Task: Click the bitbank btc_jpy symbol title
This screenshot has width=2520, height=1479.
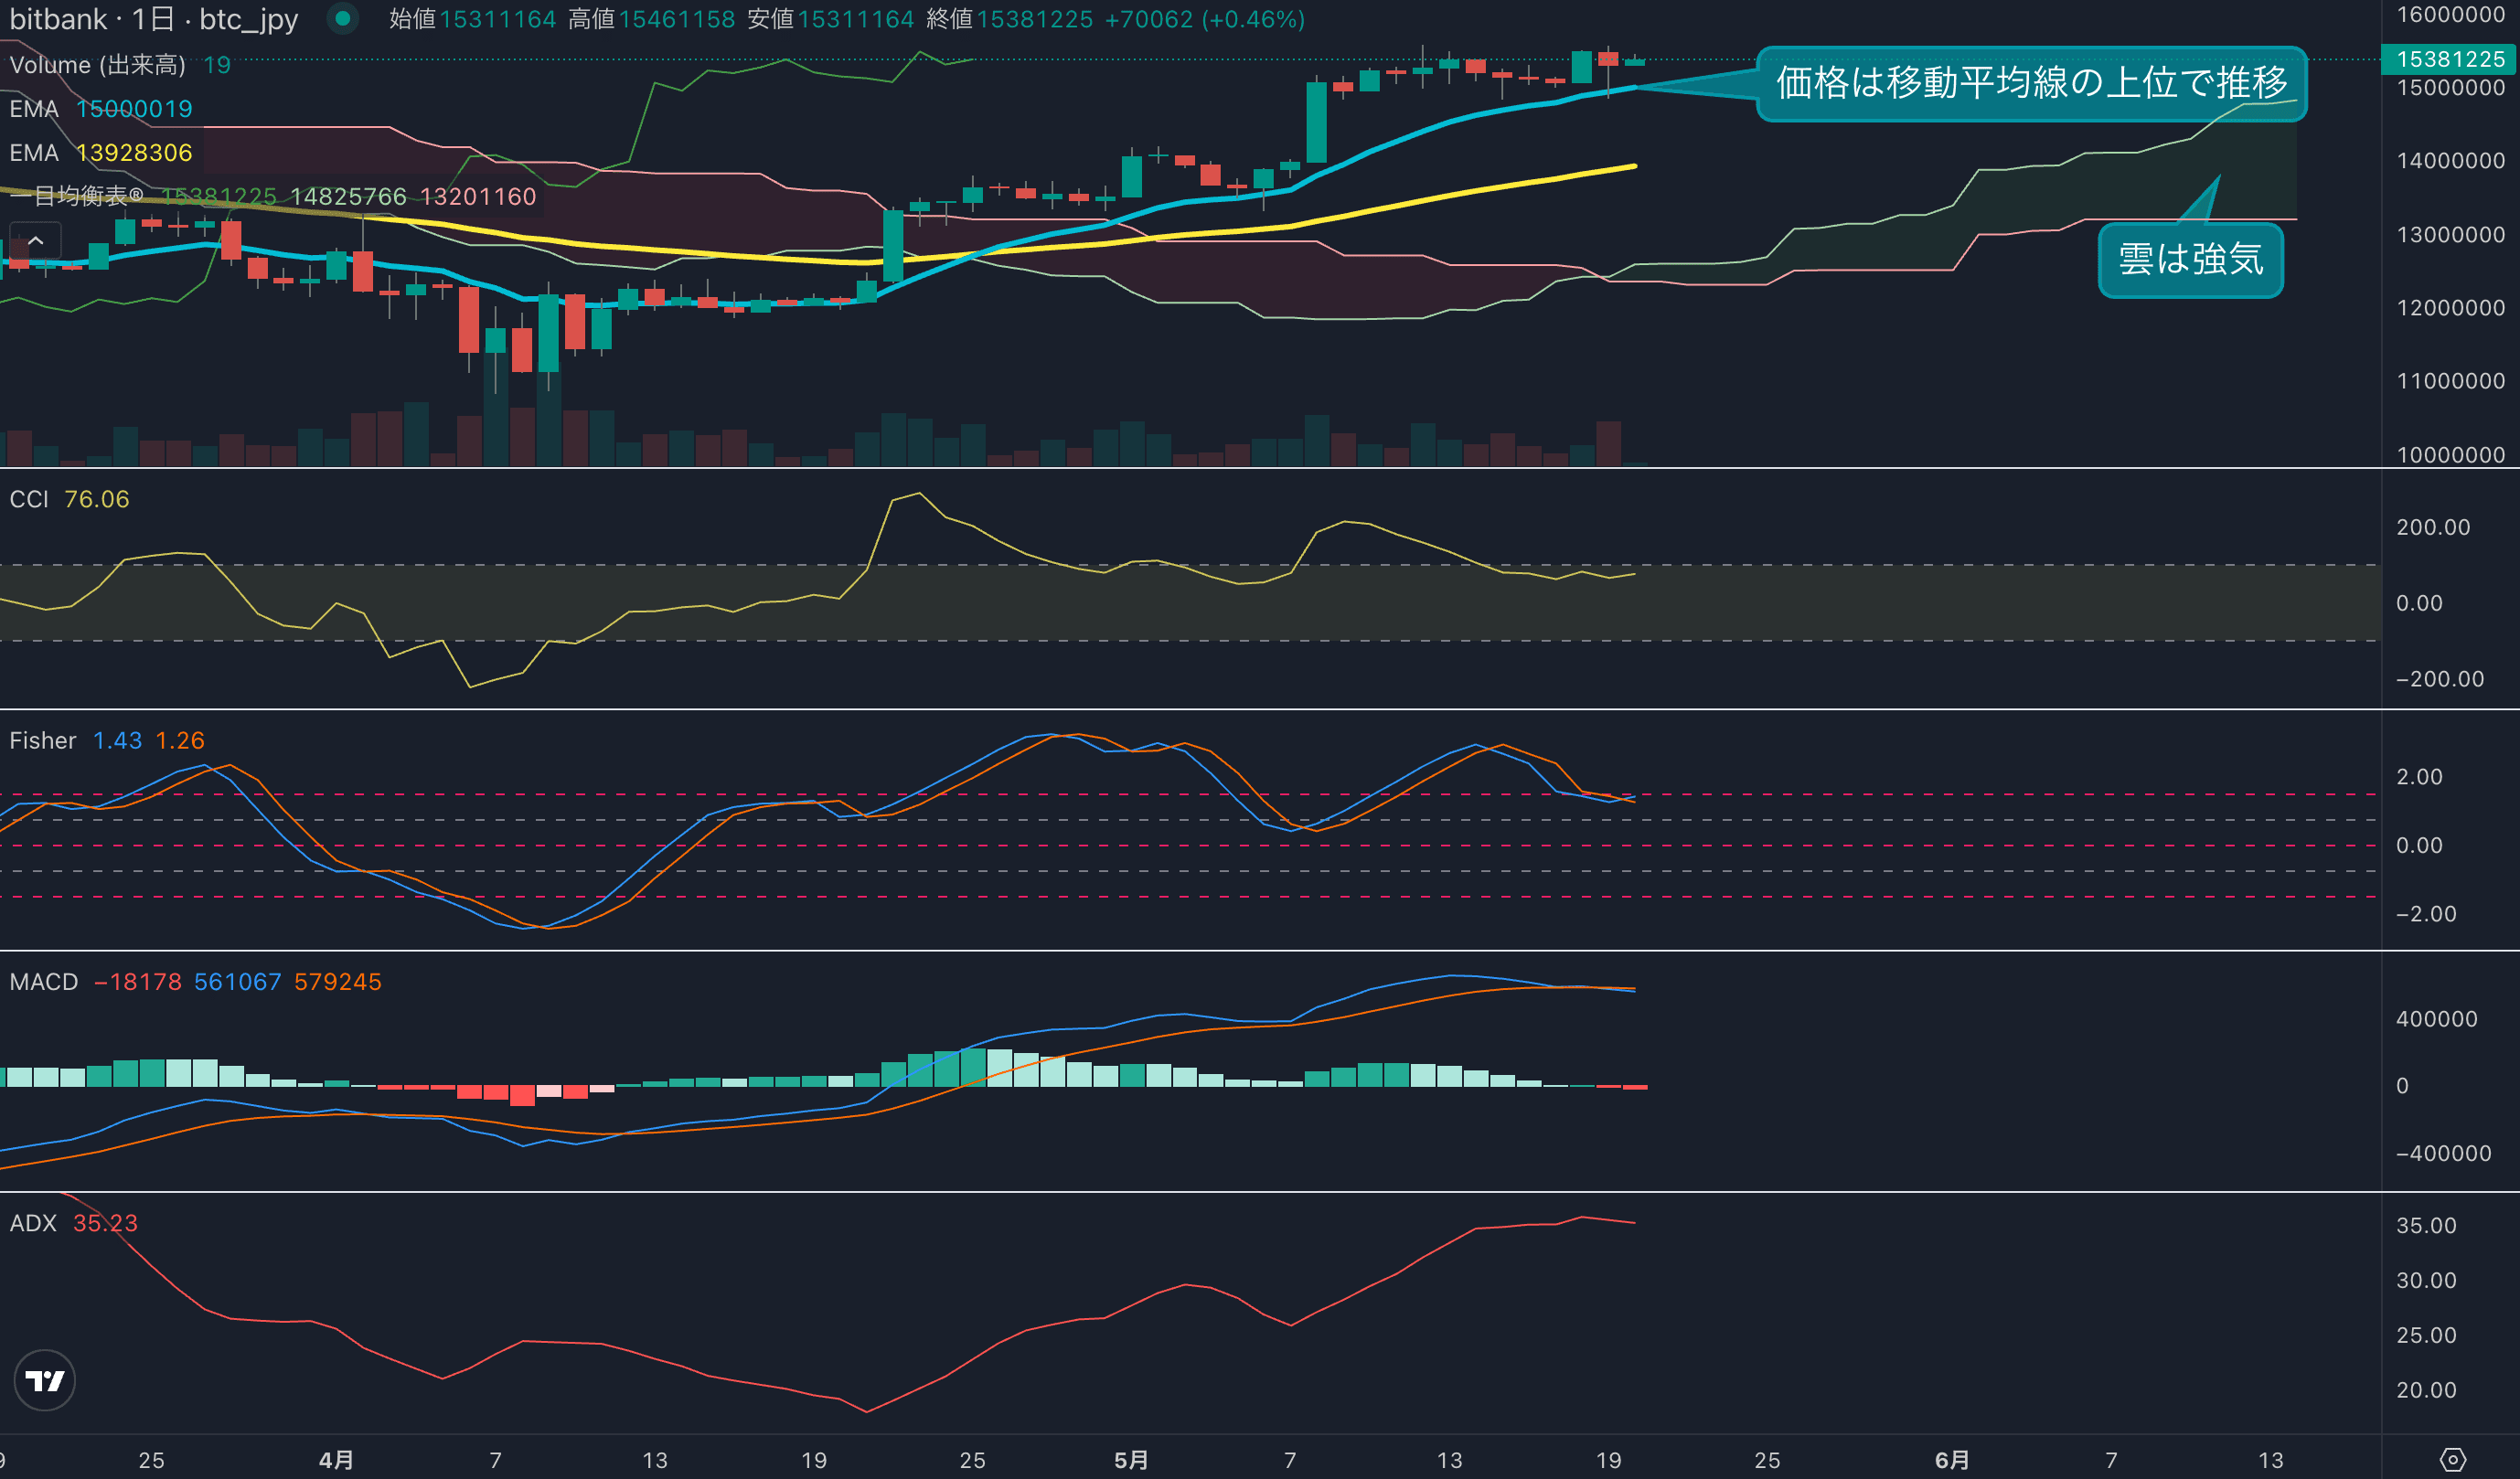Action: tap(154, 19)
